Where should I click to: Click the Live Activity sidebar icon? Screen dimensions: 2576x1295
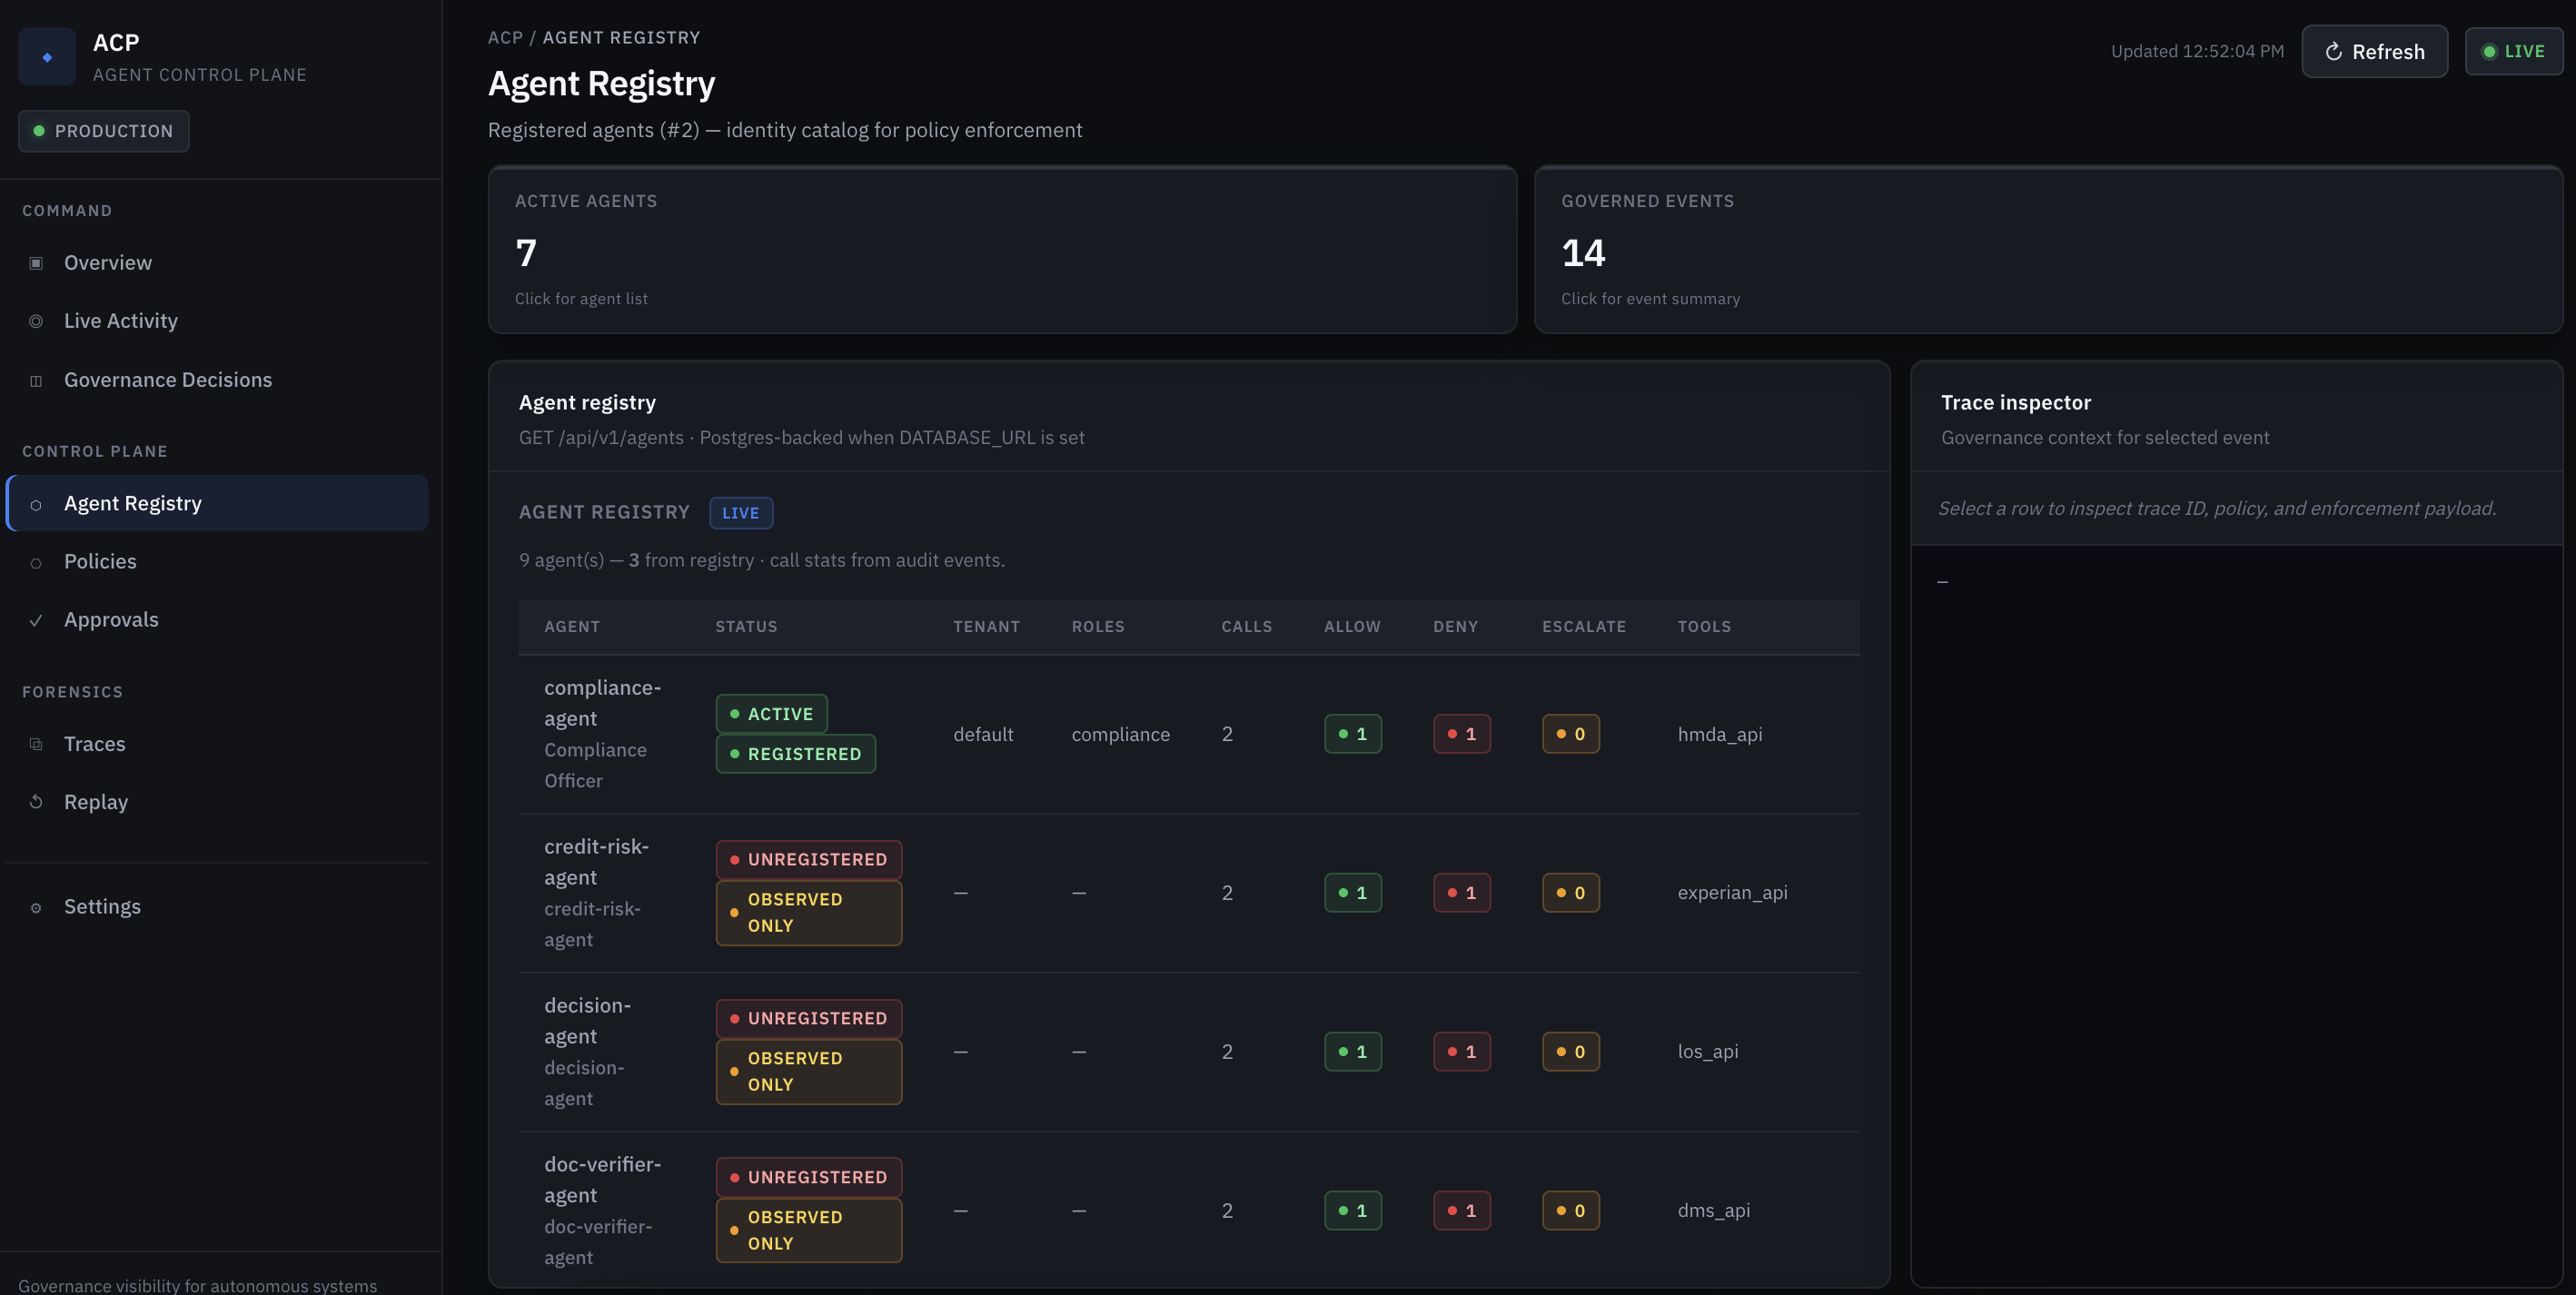tap(36, 321)
